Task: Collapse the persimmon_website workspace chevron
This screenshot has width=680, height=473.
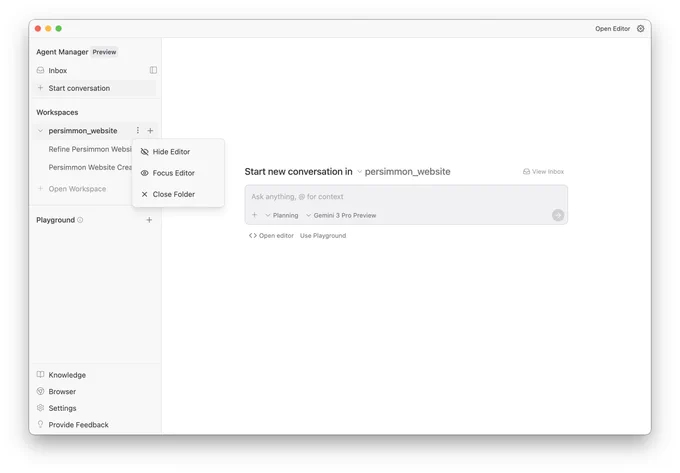Action: point(40,130)
